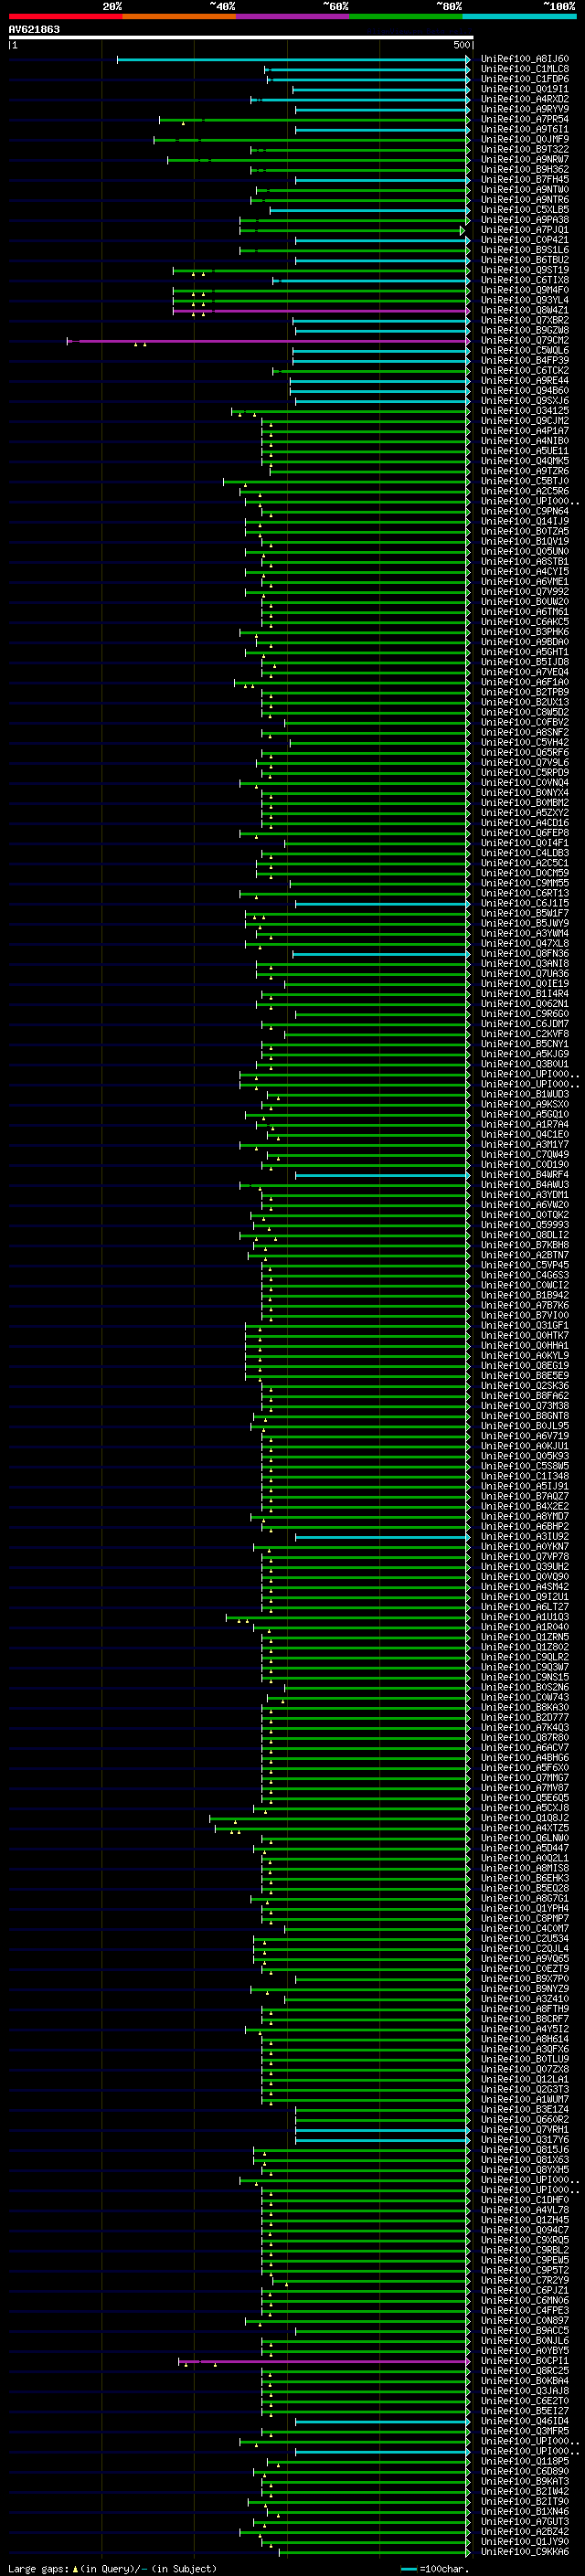The image size is (585, 2576).
Task: Open hit UniRef100_Q317Y6
Action: 525,2139
